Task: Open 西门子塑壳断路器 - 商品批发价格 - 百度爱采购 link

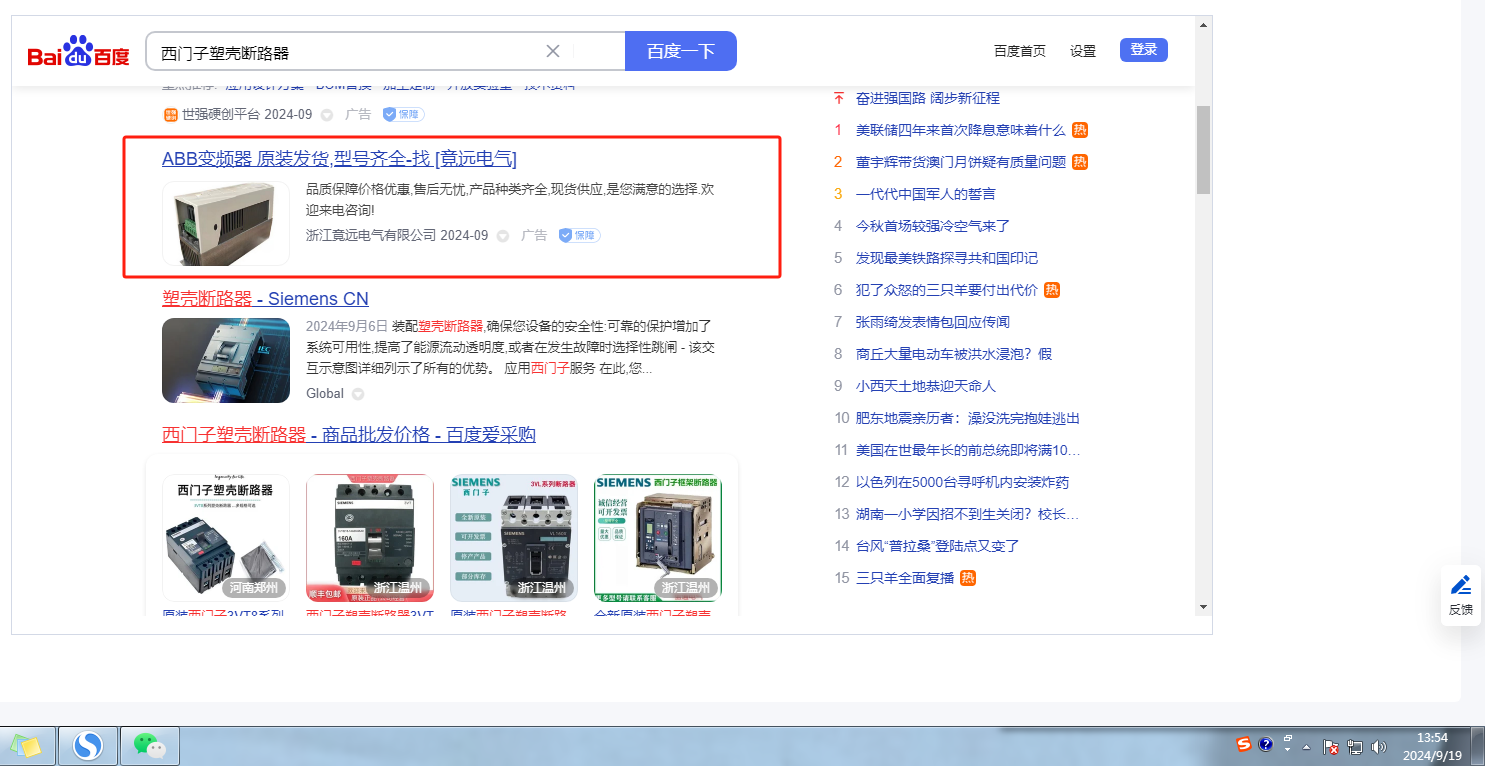Action: pos(349,435)
